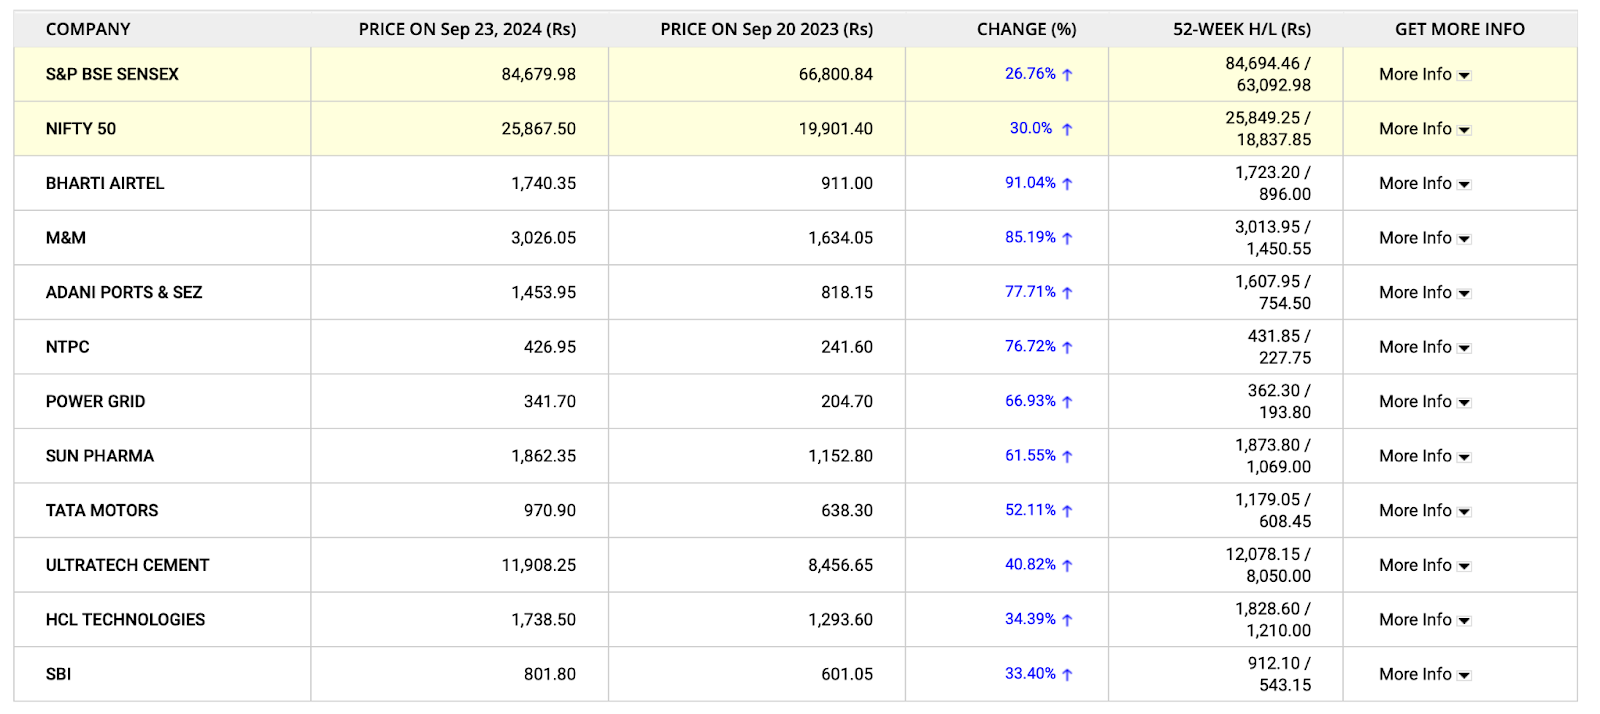Open the ADANI PORTS & SEZ link
1600x714 pixels.
tap(124, 292)
